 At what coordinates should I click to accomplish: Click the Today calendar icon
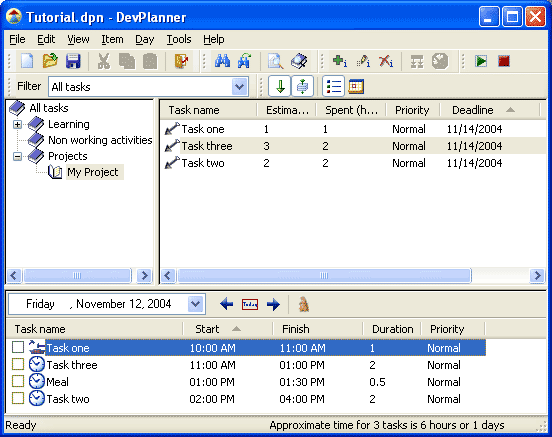pos(250,304)
